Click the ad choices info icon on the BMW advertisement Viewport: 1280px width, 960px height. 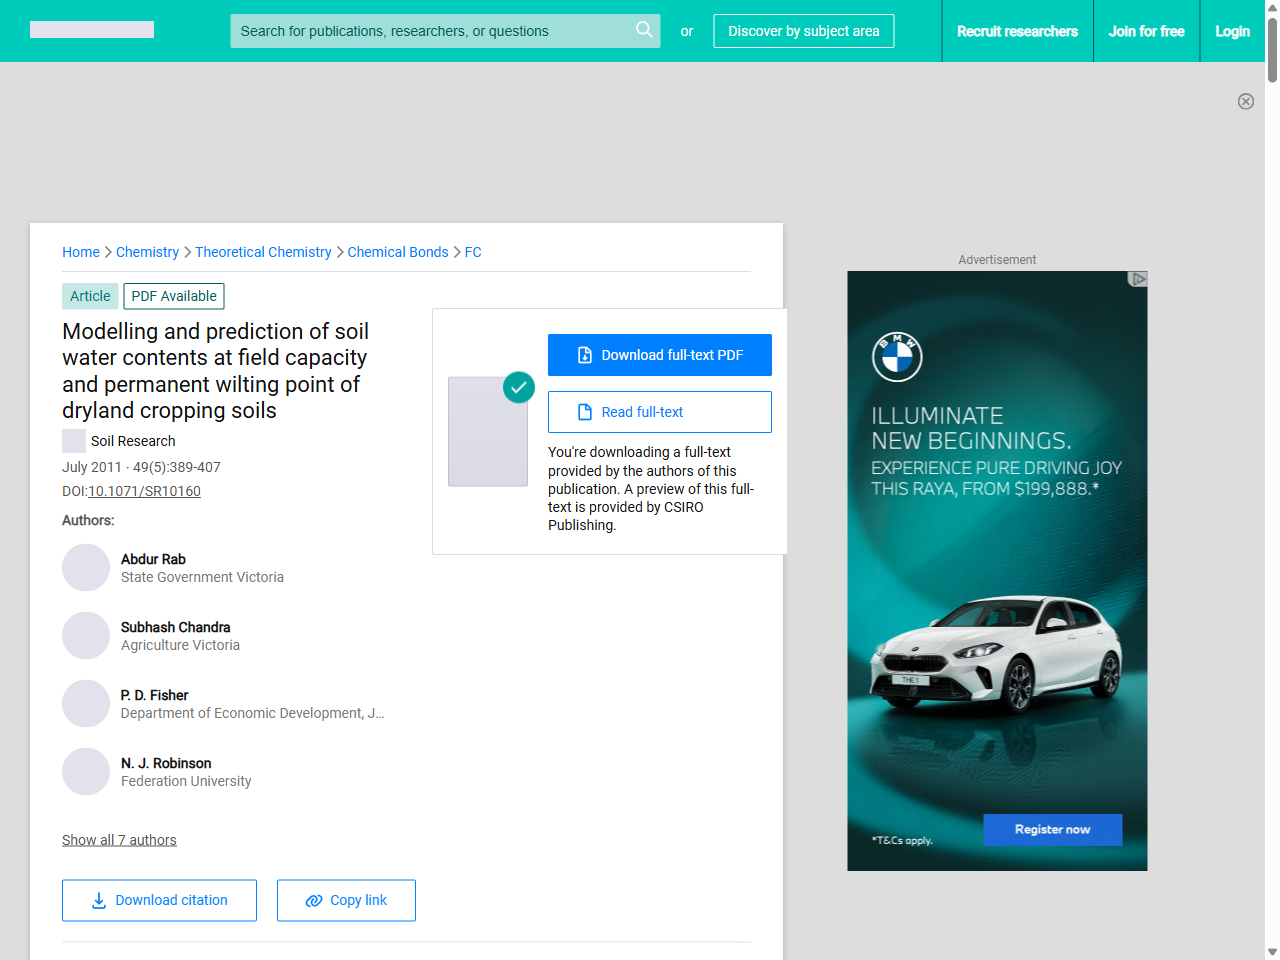pyautogui.click(x=1138, y=280)
